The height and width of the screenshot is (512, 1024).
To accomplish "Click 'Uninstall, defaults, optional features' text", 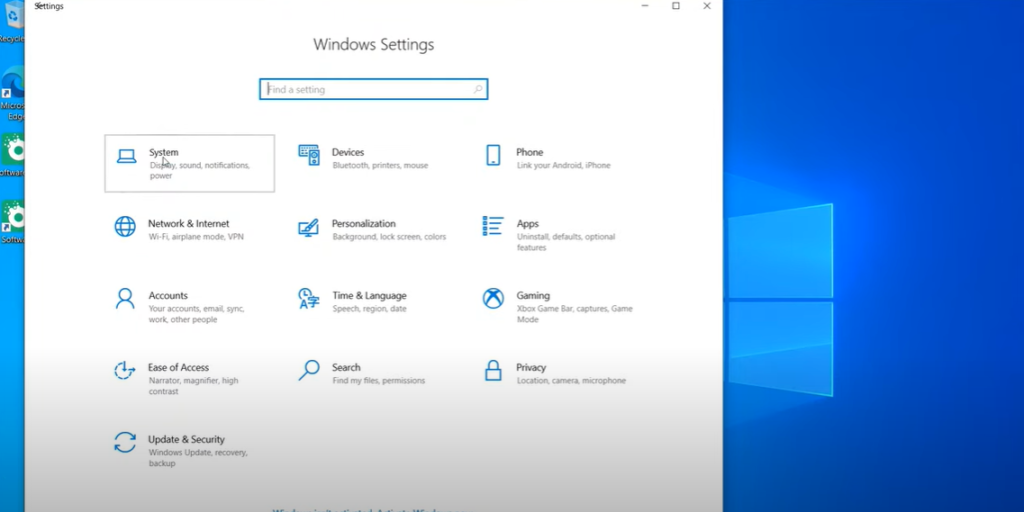I will point(566,242).
